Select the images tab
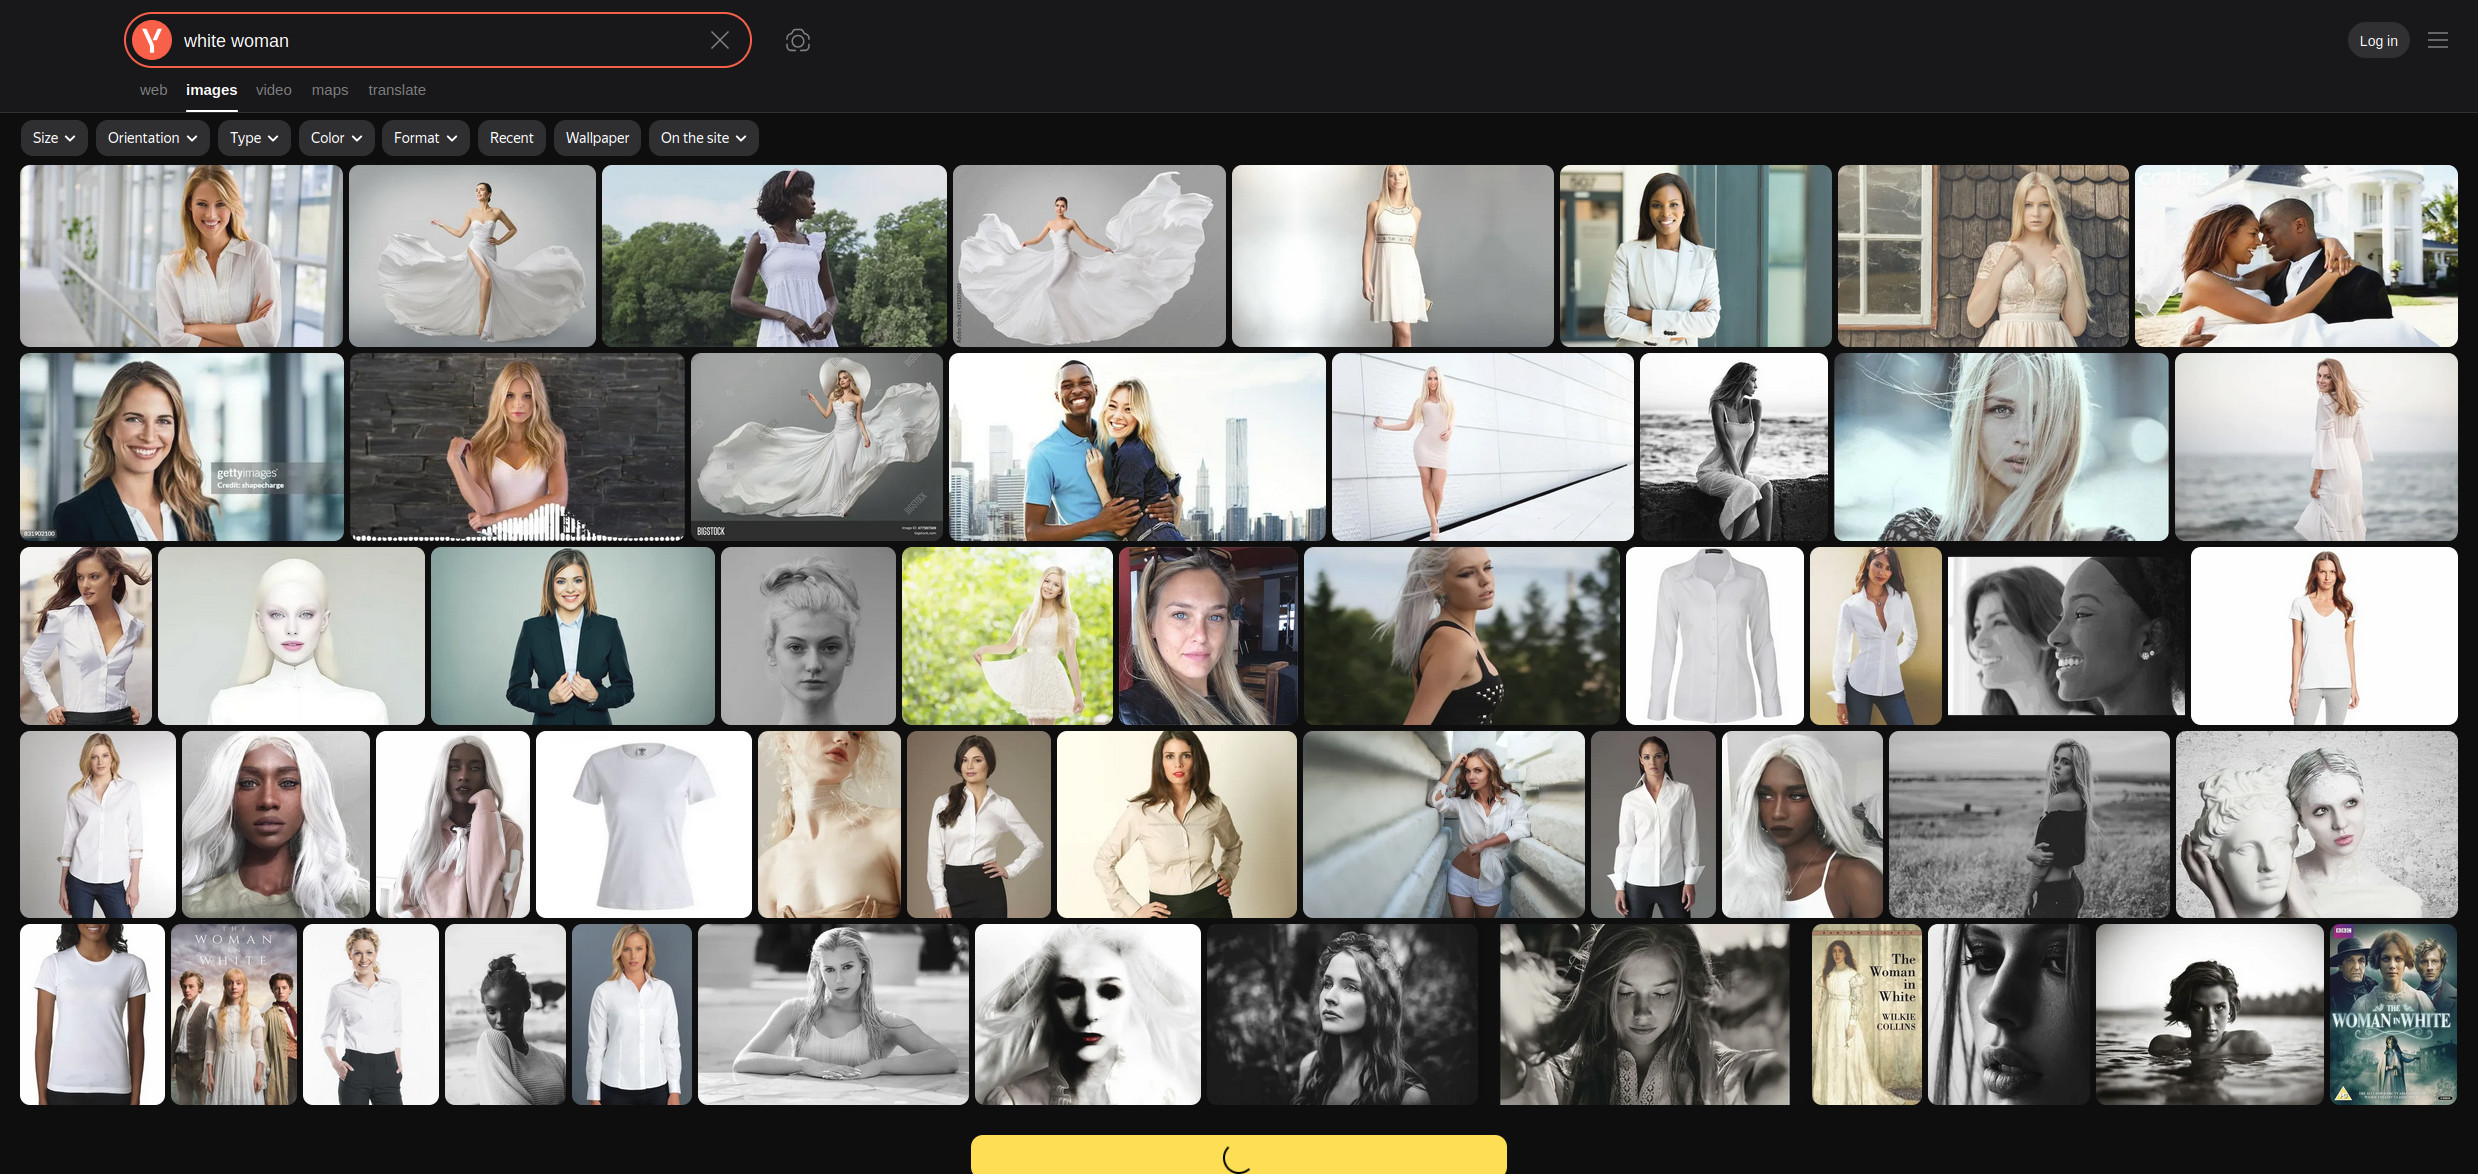The image size is (2478, 1174). [211, 90]
